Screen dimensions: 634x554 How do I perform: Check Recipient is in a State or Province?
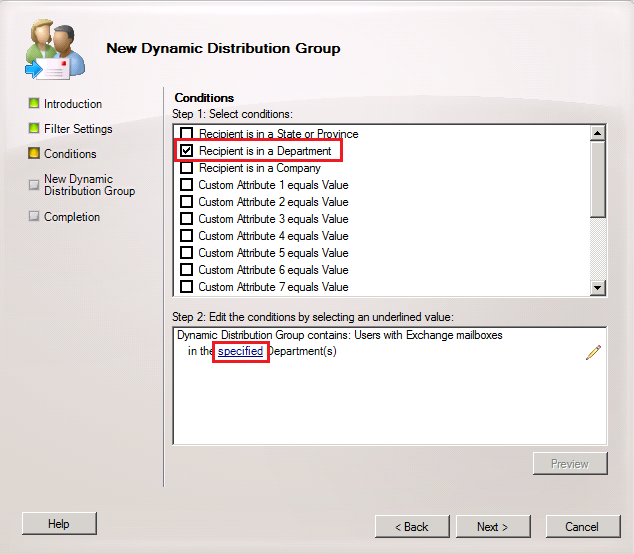click(186, 134)
